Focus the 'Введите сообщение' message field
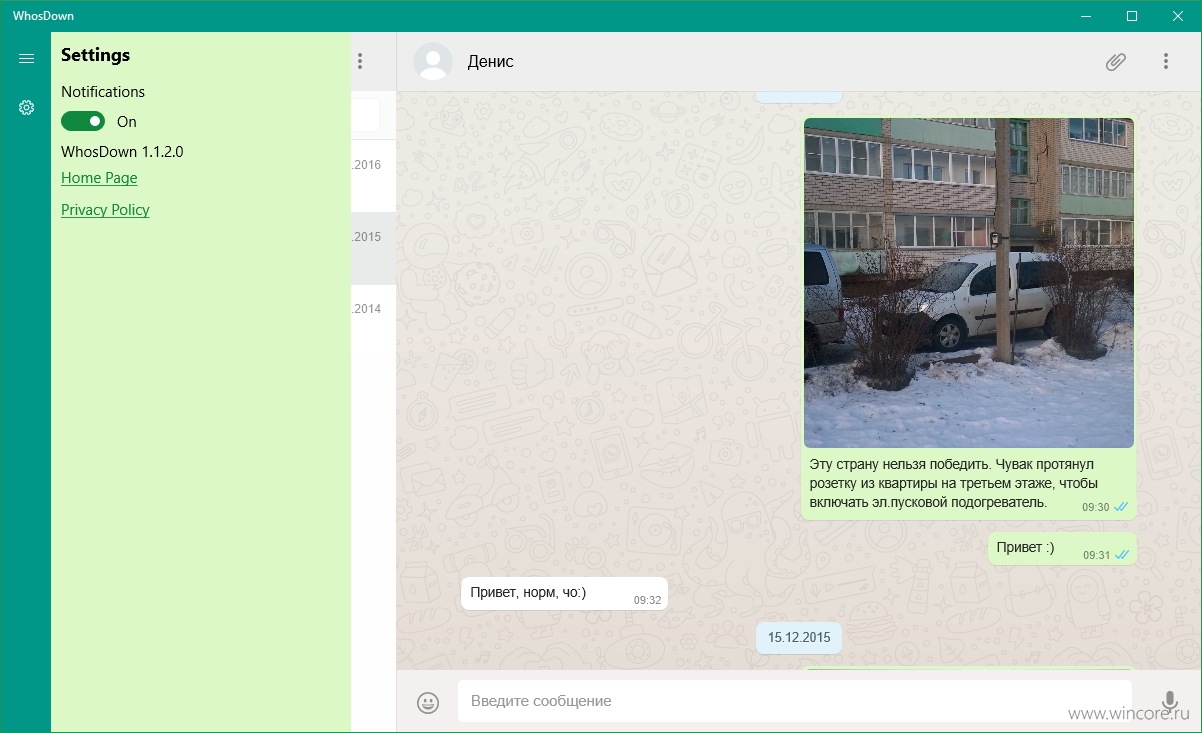 coord(795,701)
